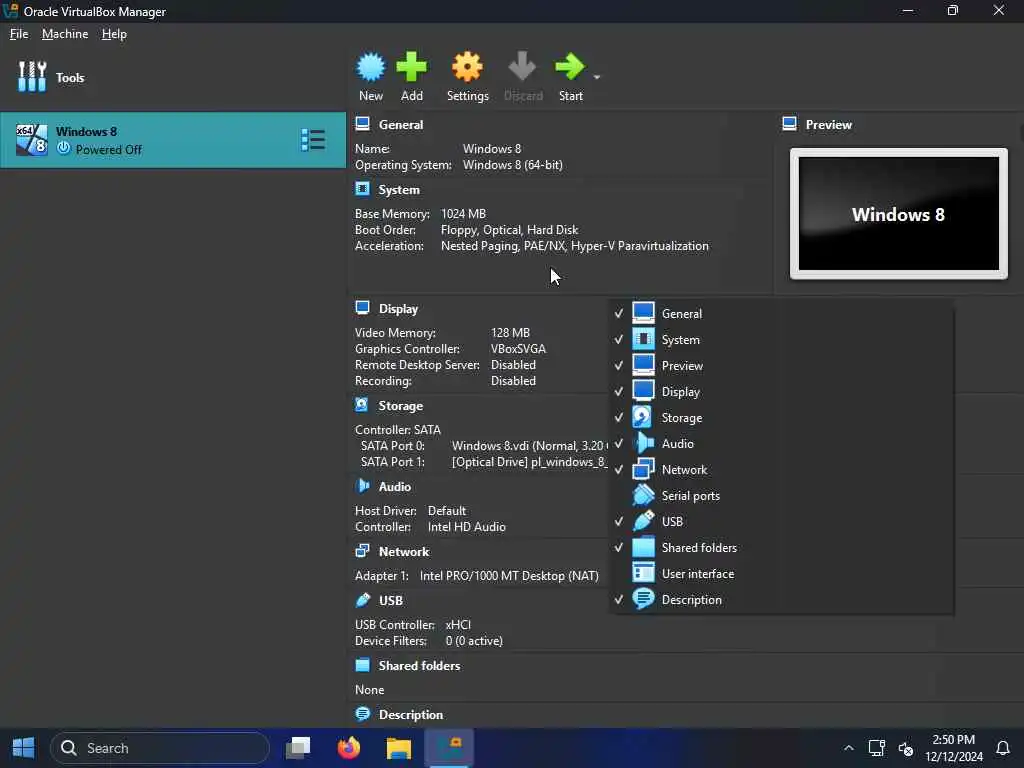1024x768 pixels.
Task: Open the Windows 8 machine tools list icon
Action: pos(313,140)
